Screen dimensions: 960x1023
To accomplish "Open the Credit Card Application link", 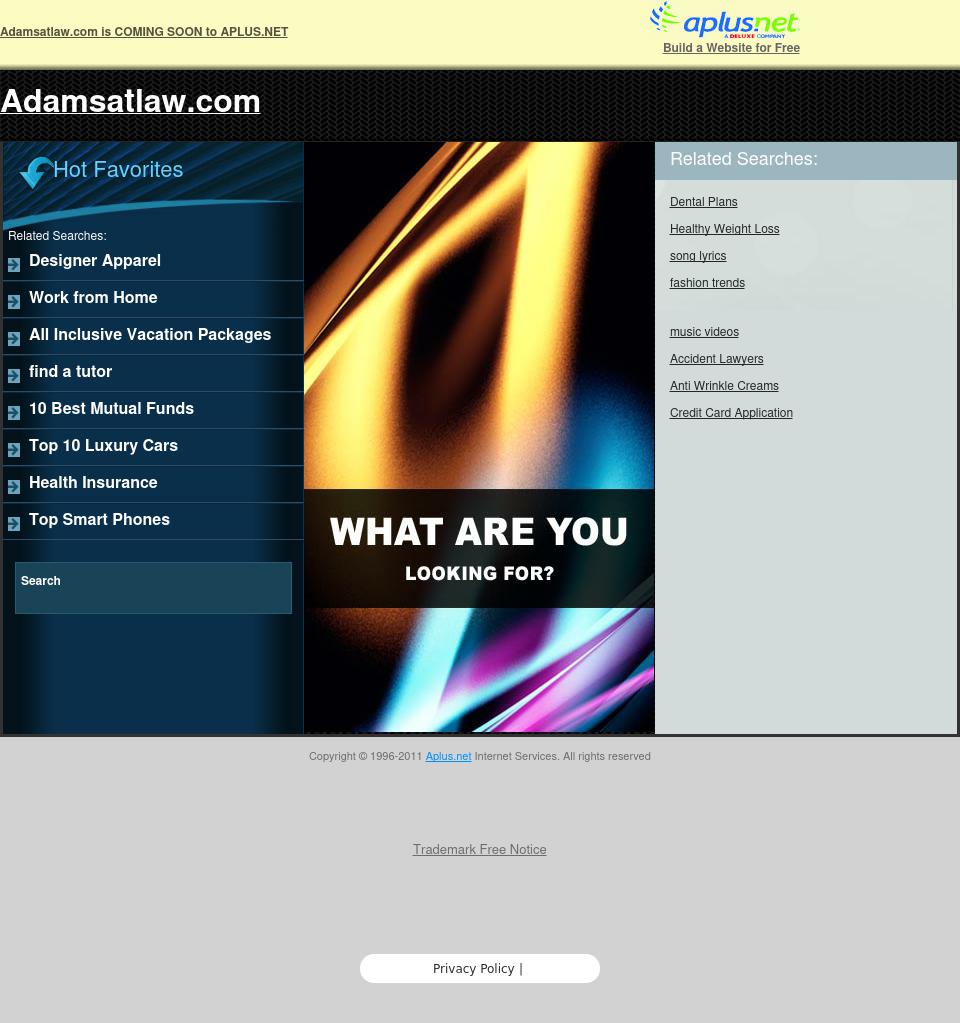I will click(731, 413).
